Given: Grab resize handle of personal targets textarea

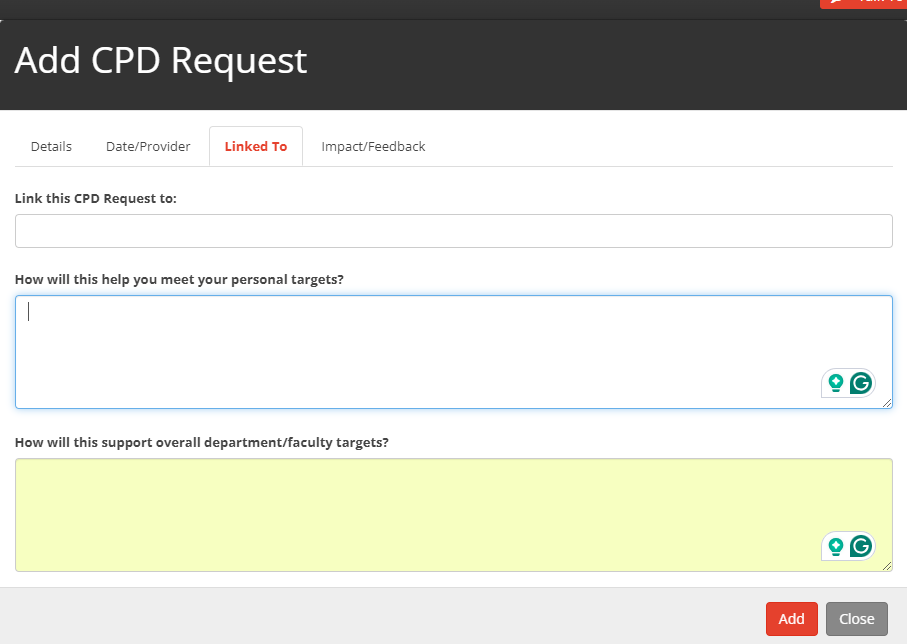Looking at the screenshot, I should click(887, 403).
